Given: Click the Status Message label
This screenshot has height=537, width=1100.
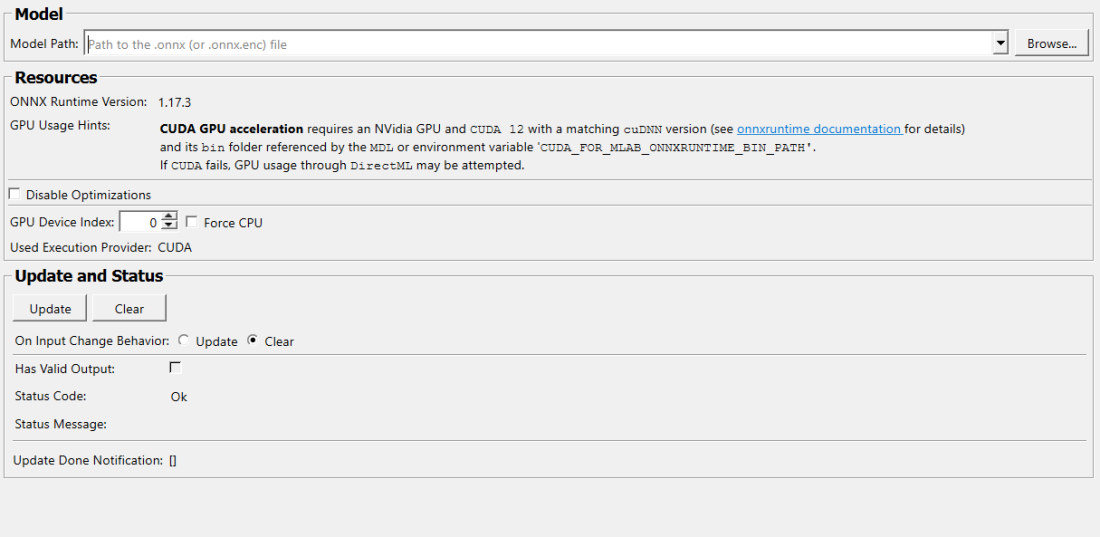Looking at the screenshot, I should coord(61,424).
